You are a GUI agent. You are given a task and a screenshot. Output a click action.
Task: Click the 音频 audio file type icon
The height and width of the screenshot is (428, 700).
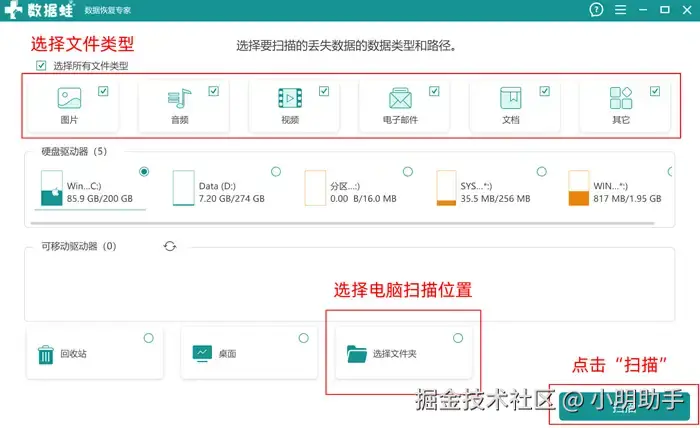click(179, 98)
